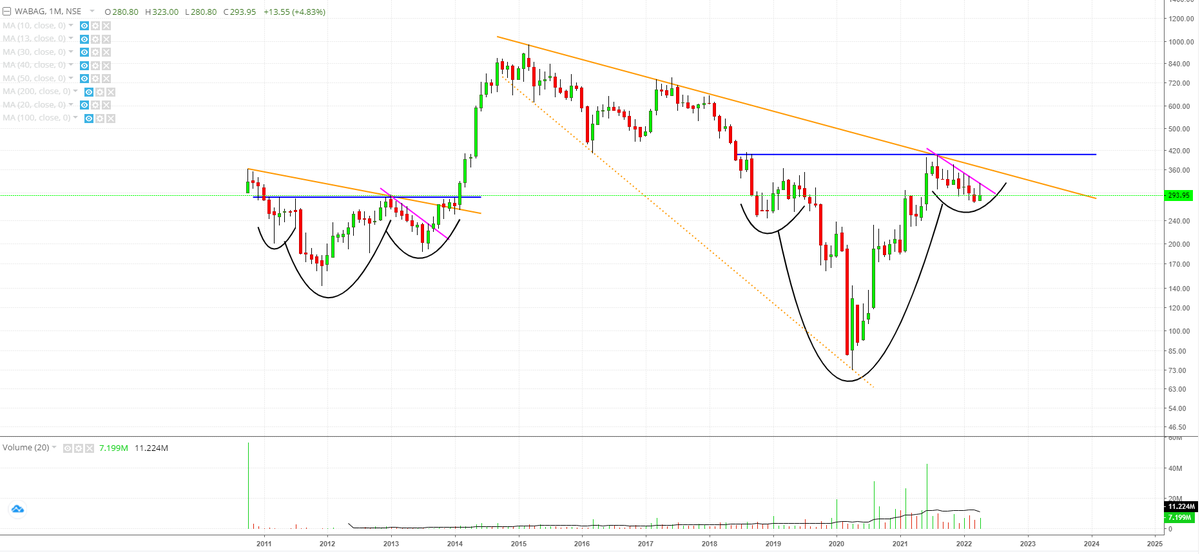The image size is (1200, 554).
Task: Expand dropdown arrow of MA (200, close, 0)
Action: [x=75, y=90]
